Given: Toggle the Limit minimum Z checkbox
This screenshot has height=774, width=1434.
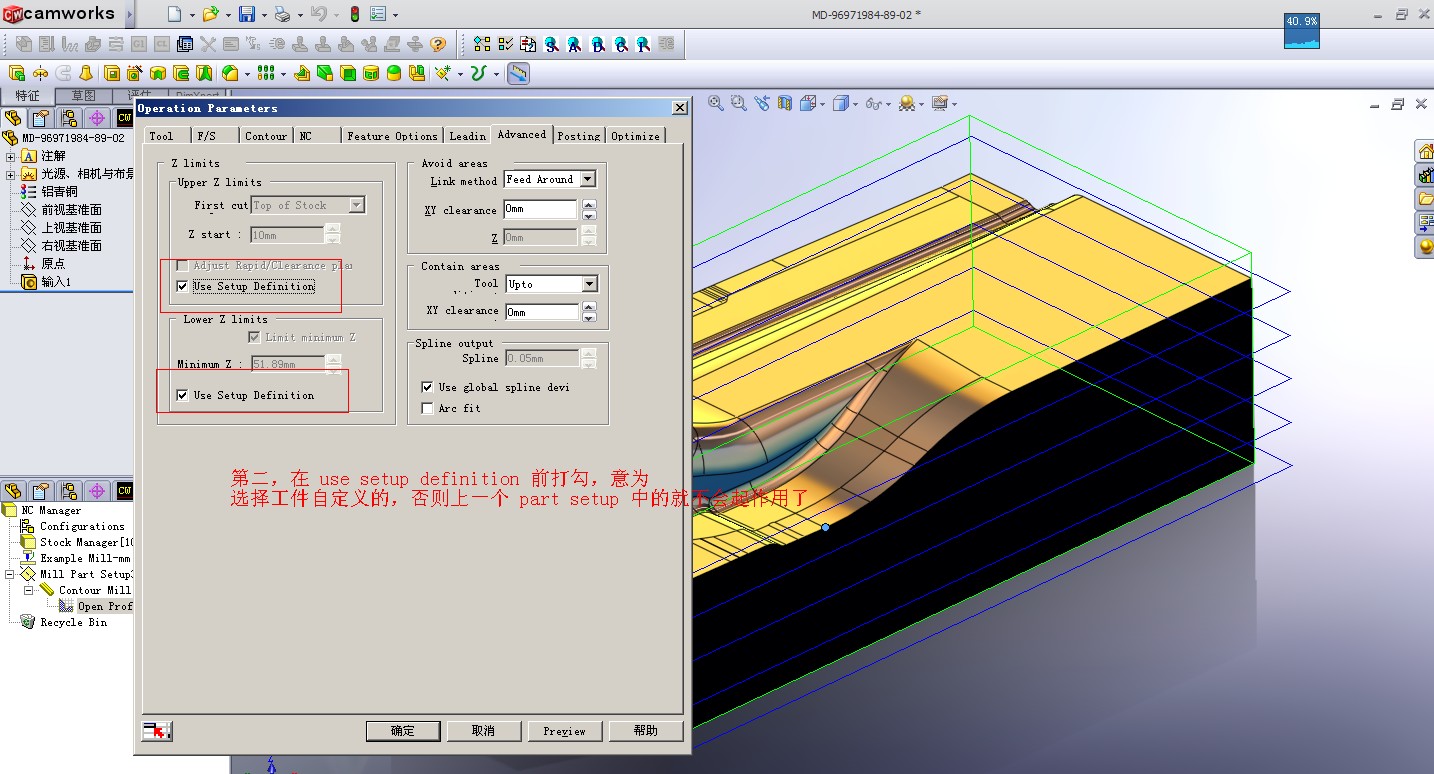Looking at the screenshot, I should pos(254,337).
